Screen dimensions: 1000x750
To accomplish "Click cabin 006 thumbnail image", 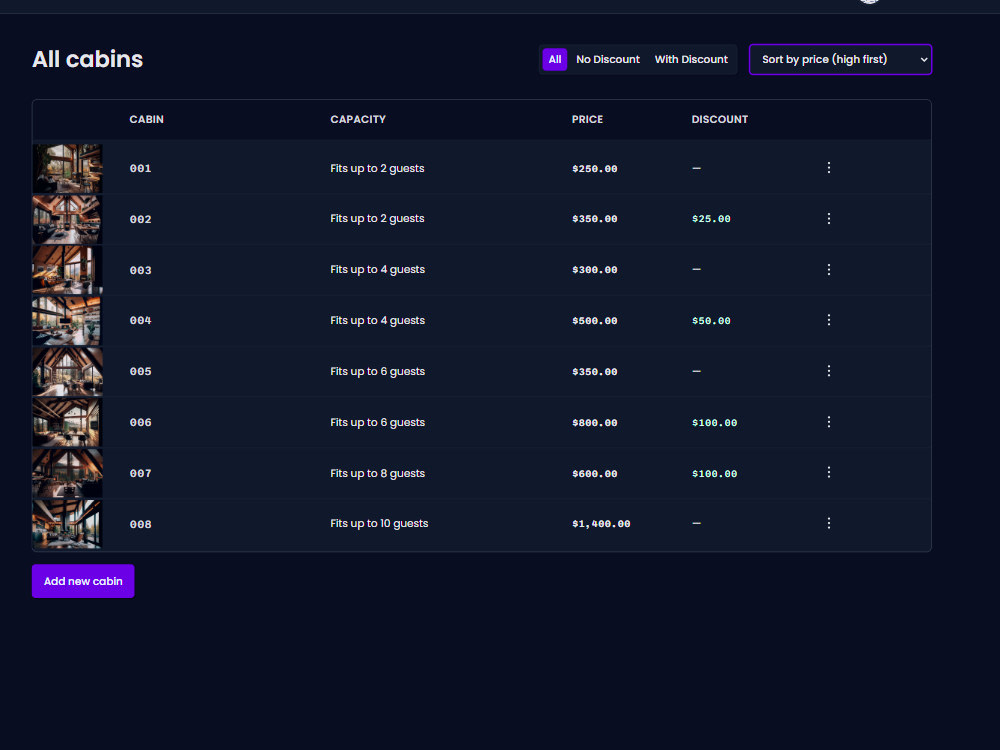I will (x=68, y=423).
